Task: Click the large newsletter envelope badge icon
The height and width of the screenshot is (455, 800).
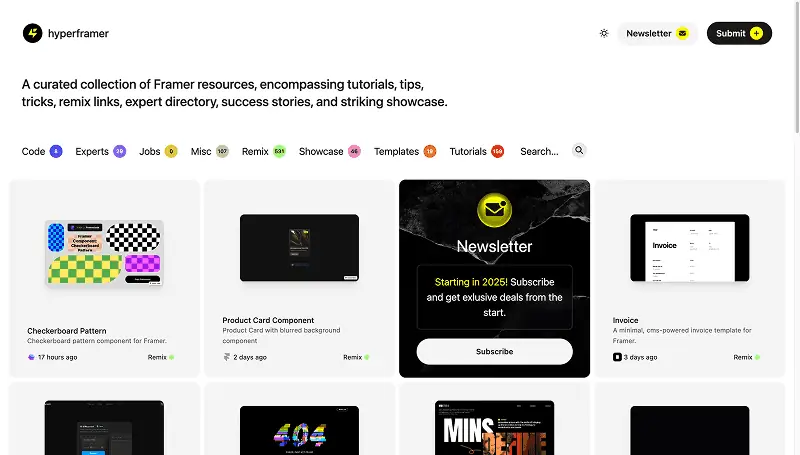Action: tap(494, 210)
